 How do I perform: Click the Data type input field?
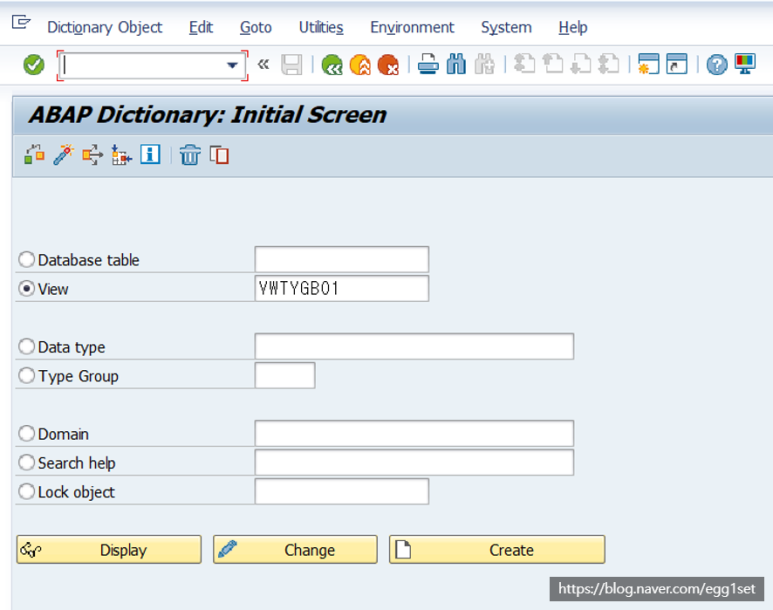(x=414, y=347)
